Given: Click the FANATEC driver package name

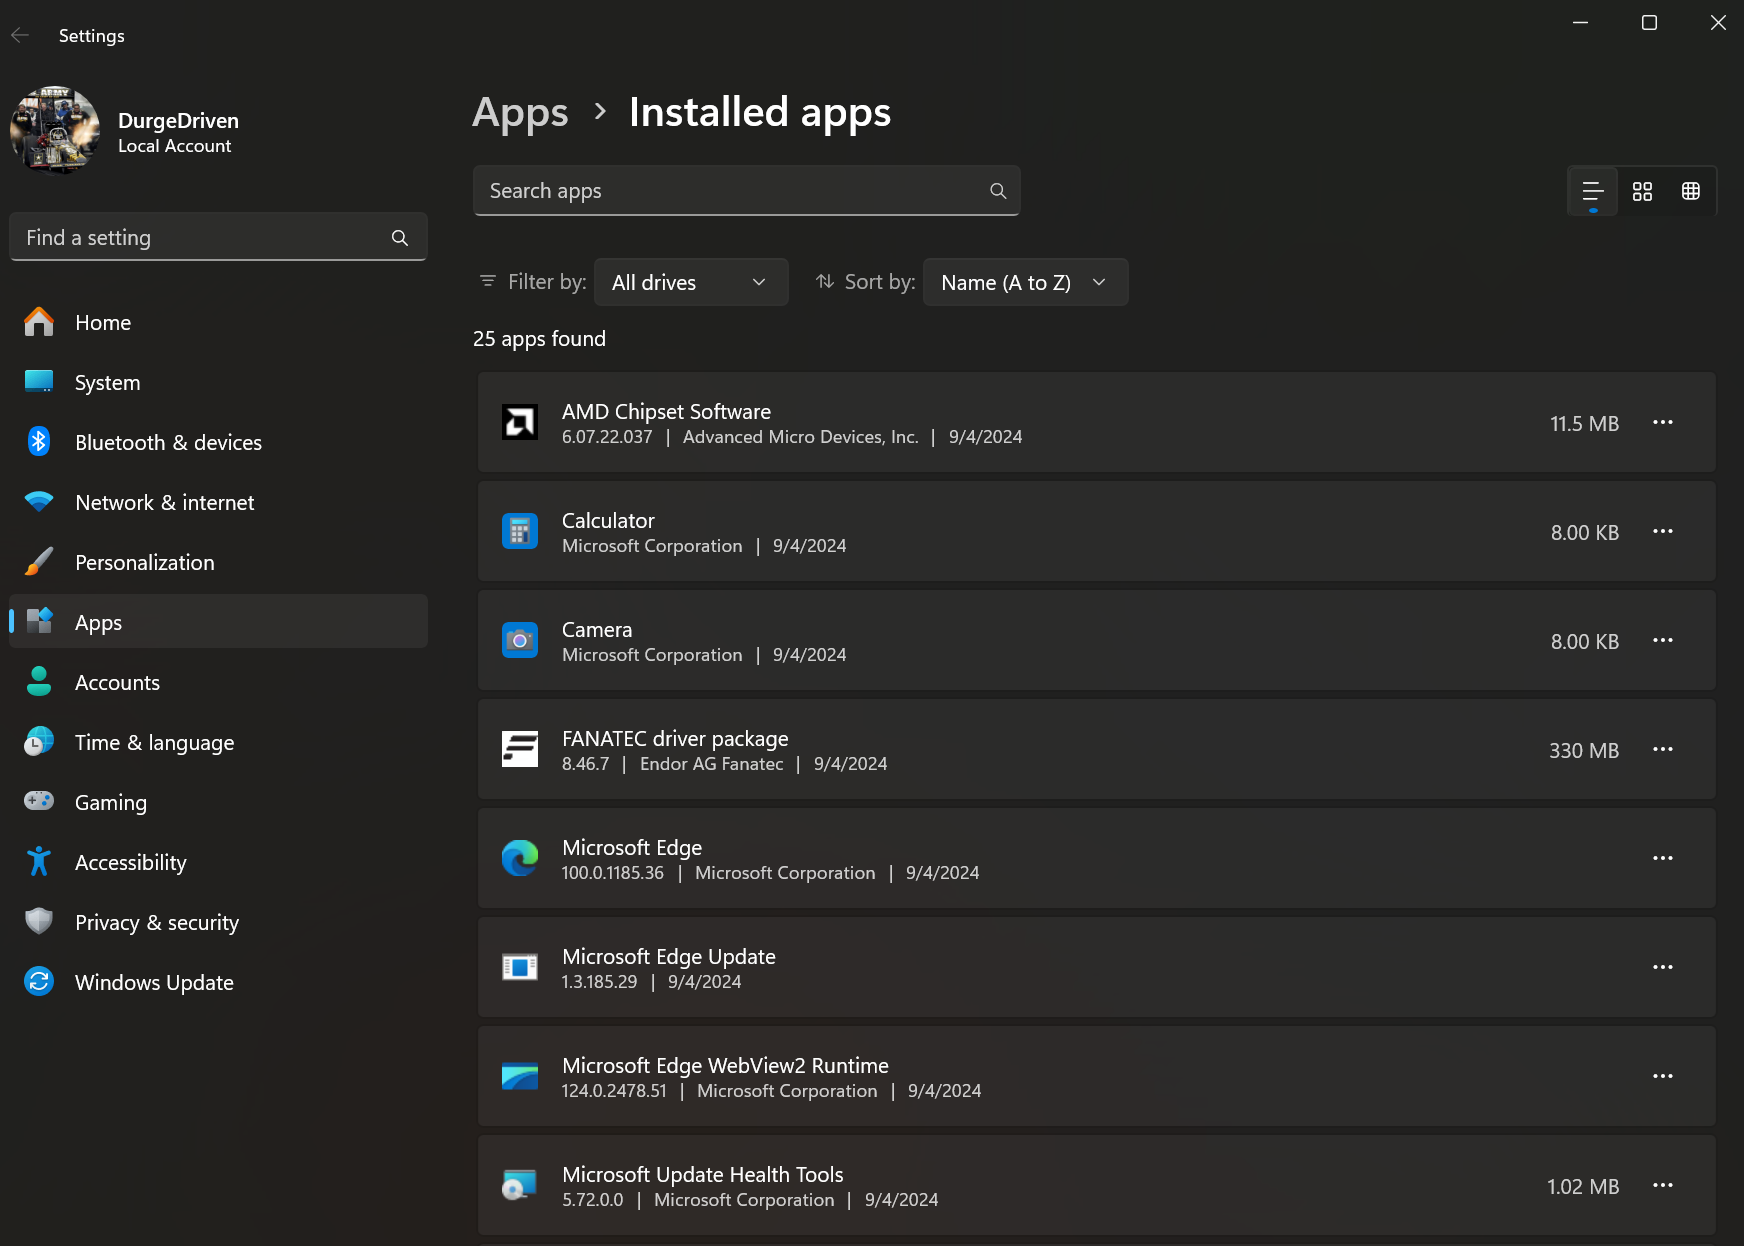Looking at the screenshot, I should click(675, 739).
